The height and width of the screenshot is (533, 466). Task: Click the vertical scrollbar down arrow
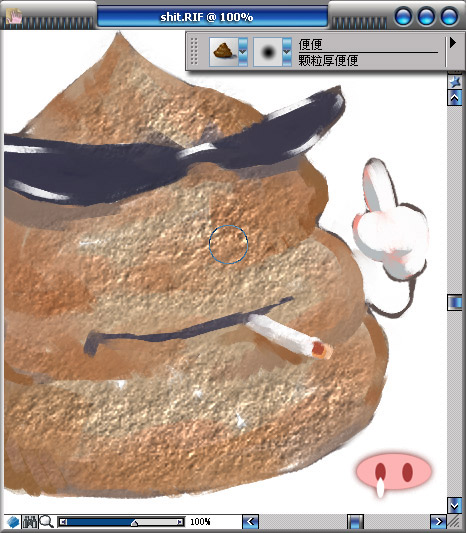455,506
